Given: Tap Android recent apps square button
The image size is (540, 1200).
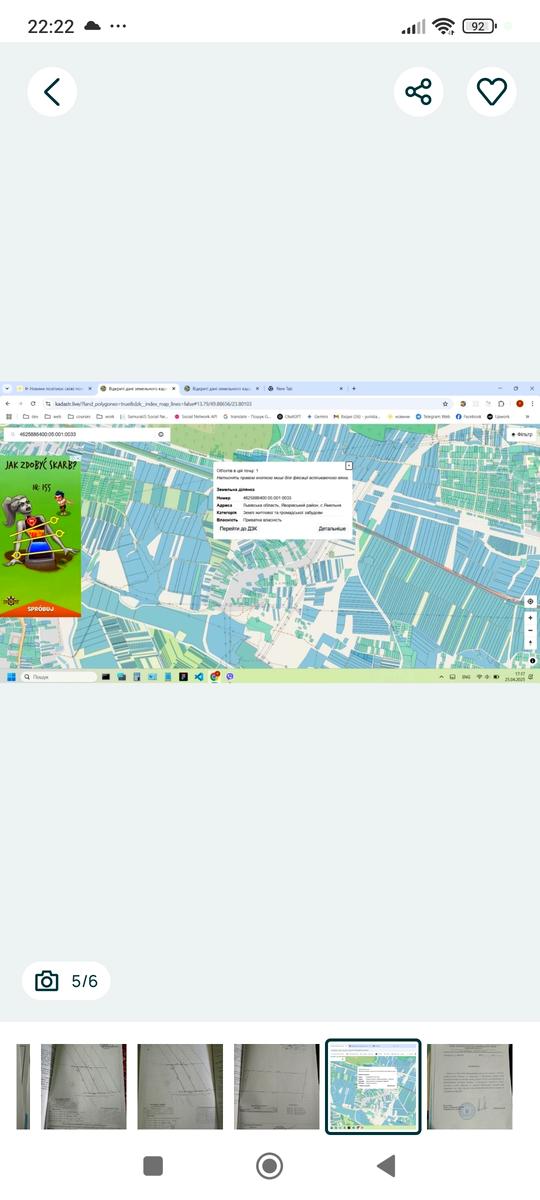Looking at the screenshot, I should 153,1166.
